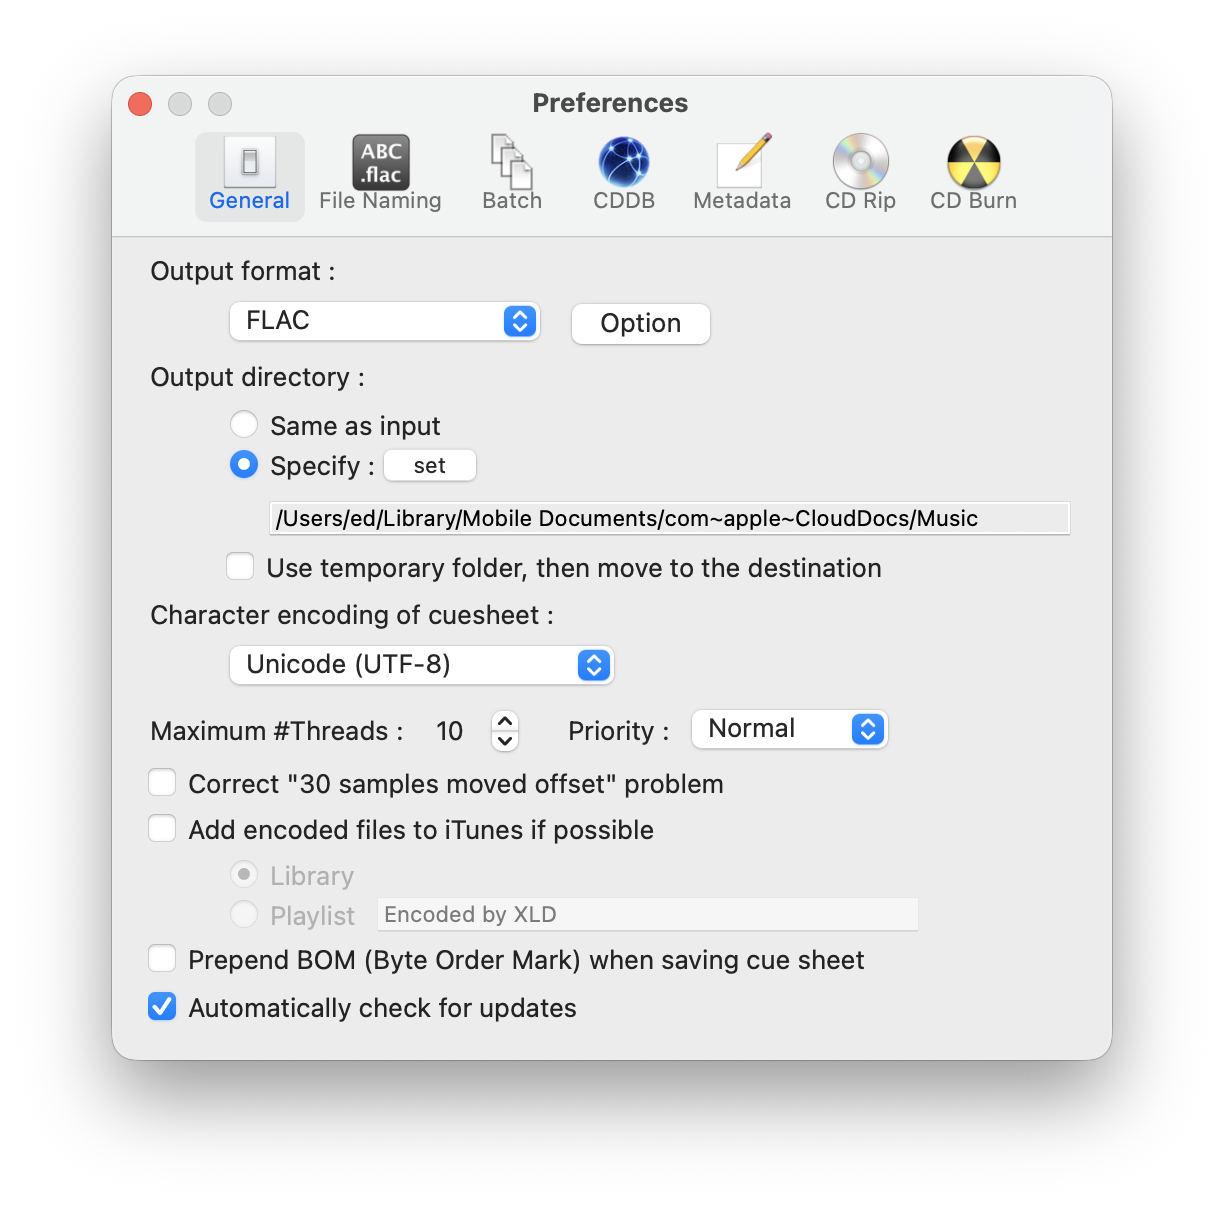Open the Priority dropdown showing Normal
This screenshot has width=1224, height=1208.
[789, 729]
